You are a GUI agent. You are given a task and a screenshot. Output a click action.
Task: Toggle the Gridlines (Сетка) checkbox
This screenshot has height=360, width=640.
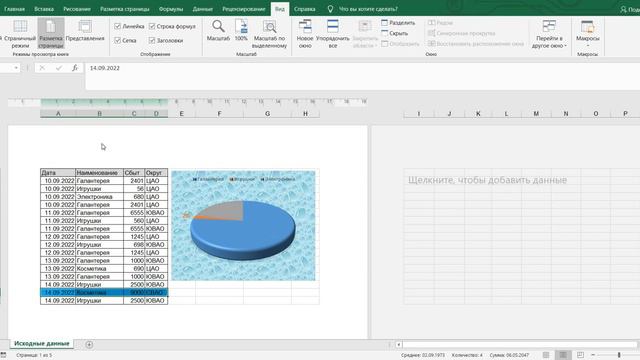click(x=118, y=40)
